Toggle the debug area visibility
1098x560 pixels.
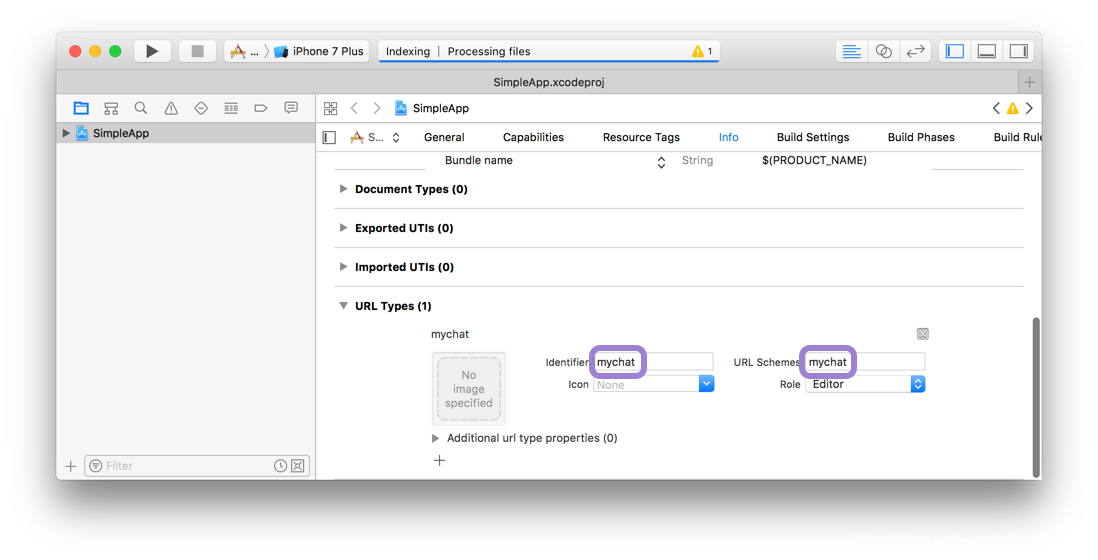(987, 51)
